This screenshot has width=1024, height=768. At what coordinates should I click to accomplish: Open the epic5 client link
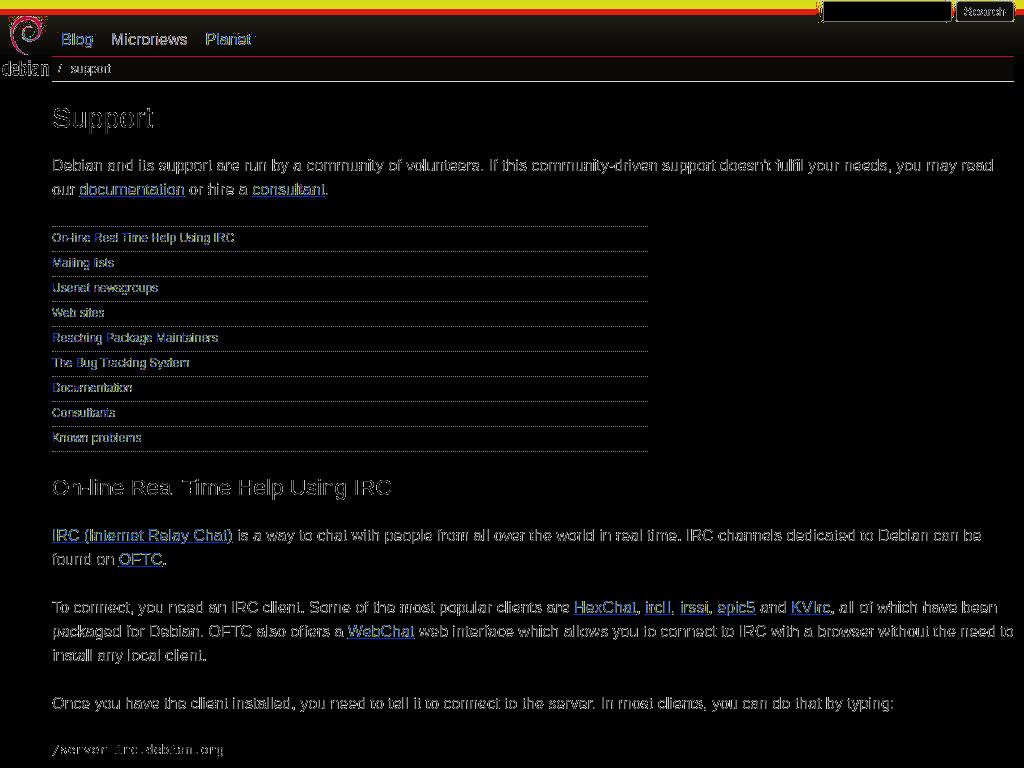coord(736,607)
